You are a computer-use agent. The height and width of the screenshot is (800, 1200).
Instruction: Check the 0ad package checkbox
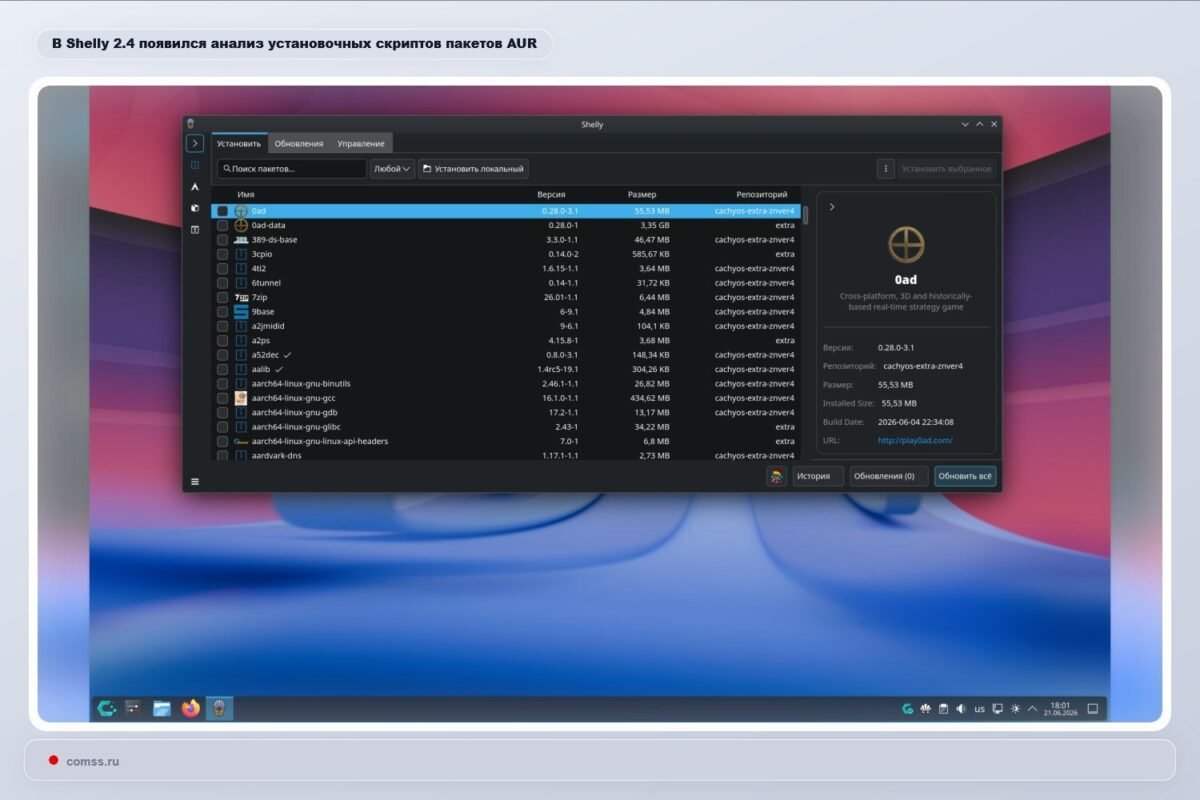[x=222, y=212]
